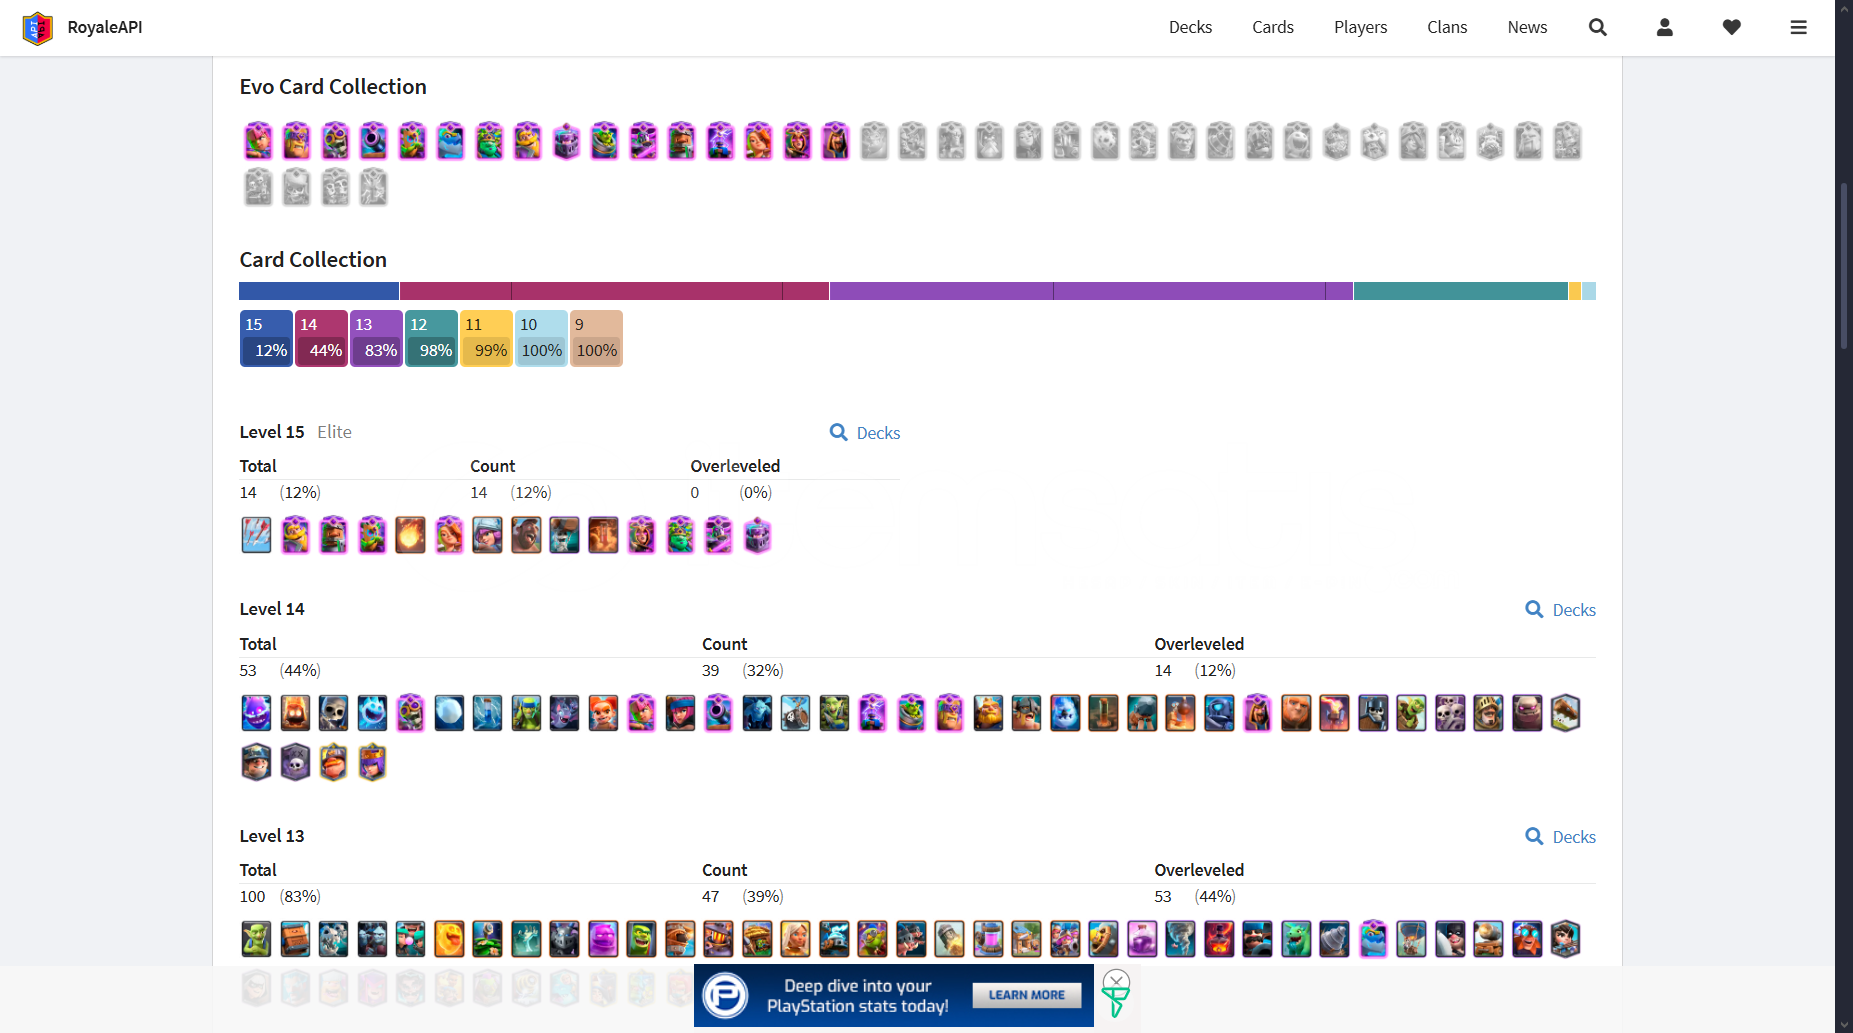1853x1033 pixels.
Task: Click the RoyaleAPI site name
Action: (x=105, y=27)
